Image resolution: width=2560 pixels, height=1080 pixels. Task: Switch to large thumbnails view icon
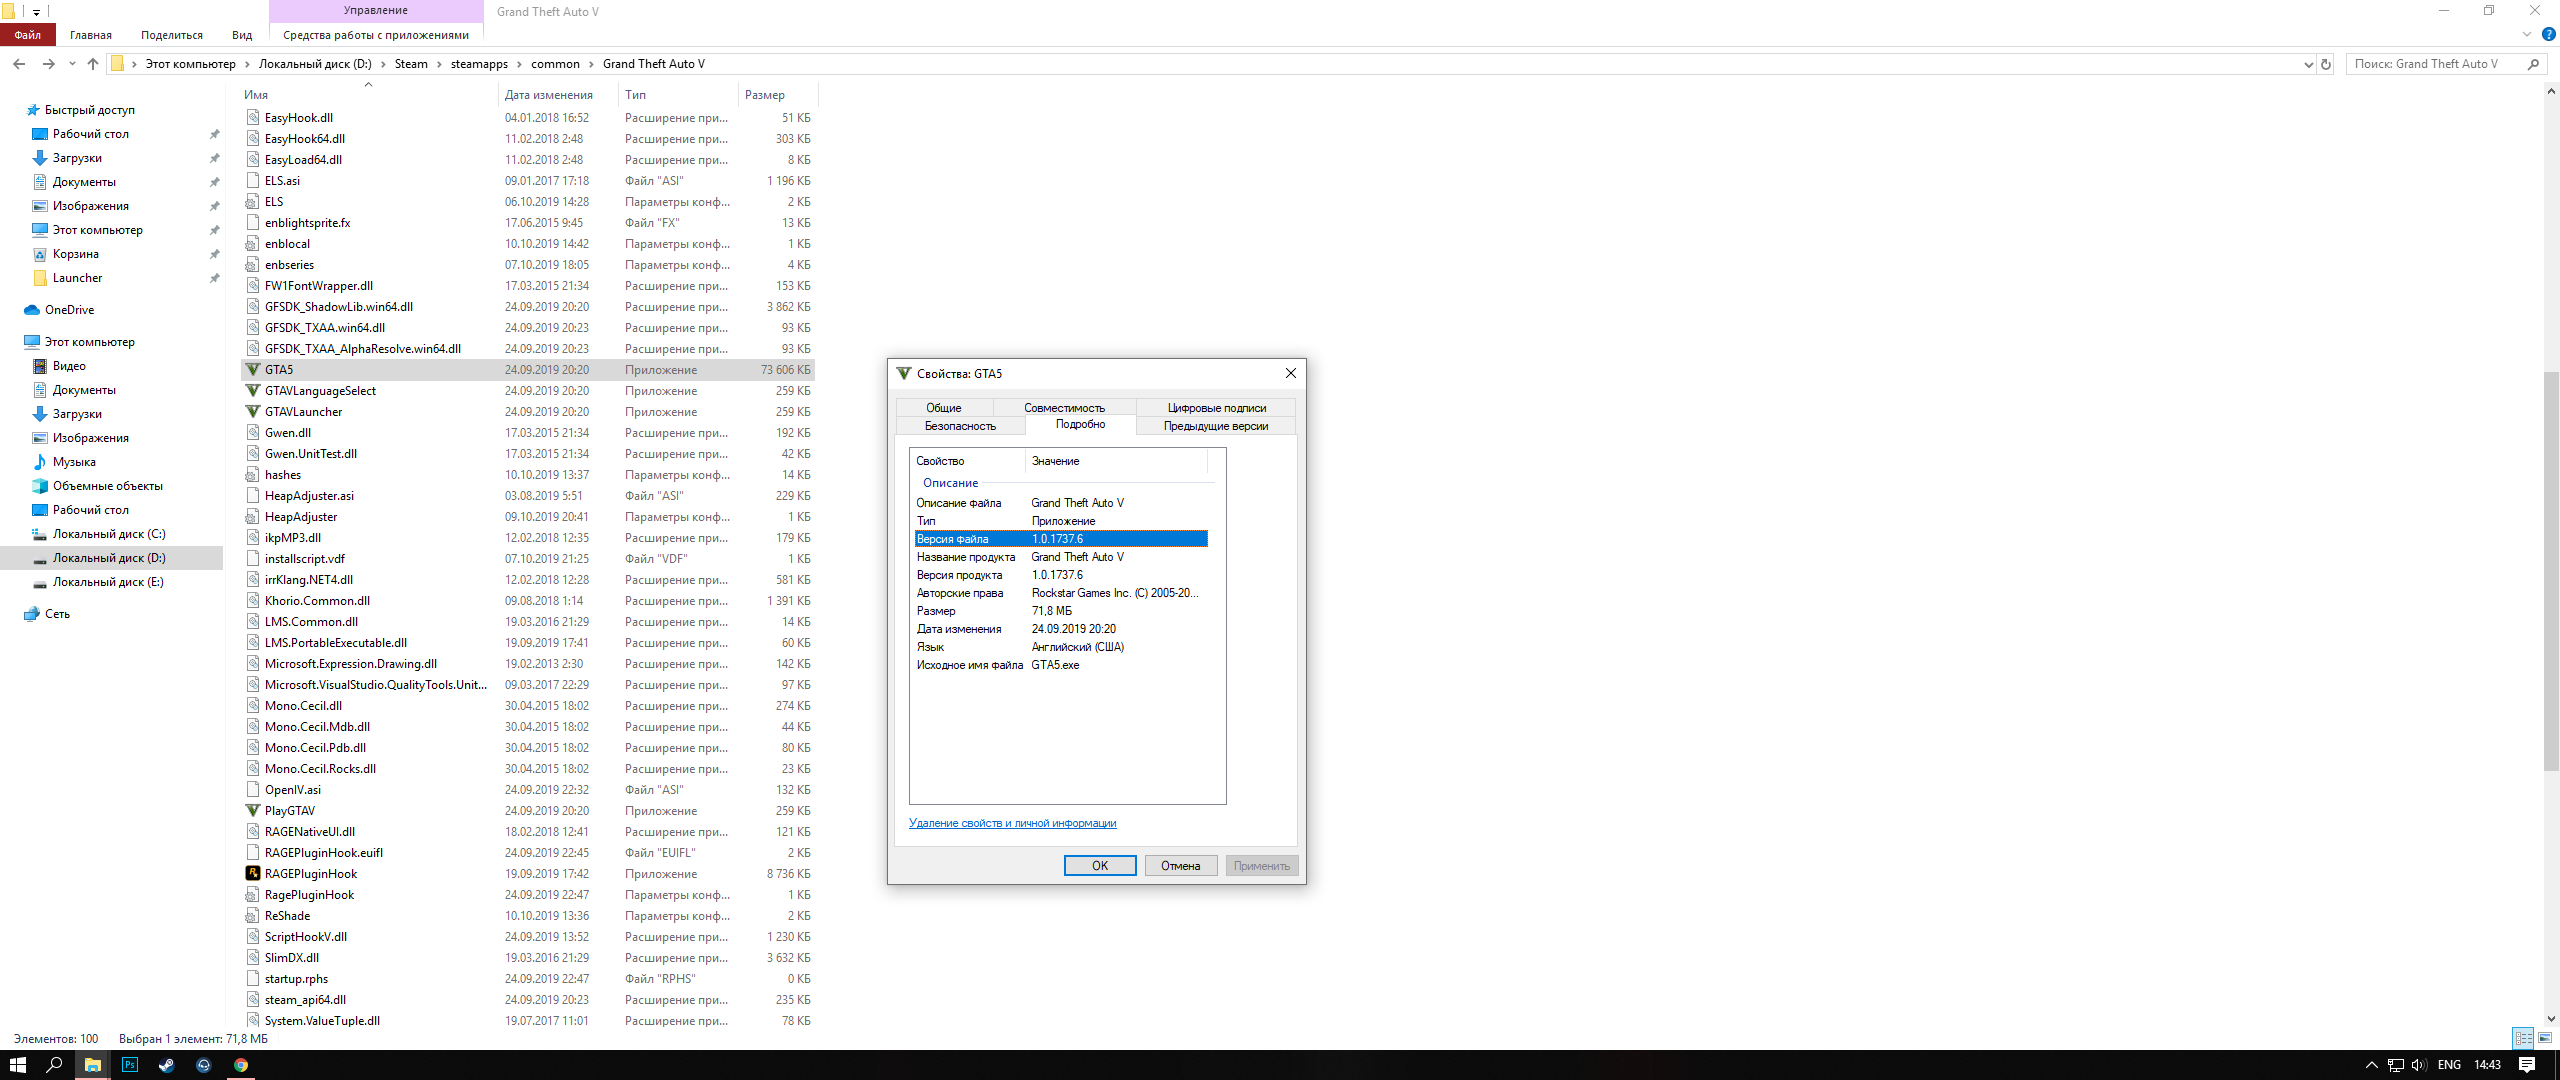(2545, 1038)
